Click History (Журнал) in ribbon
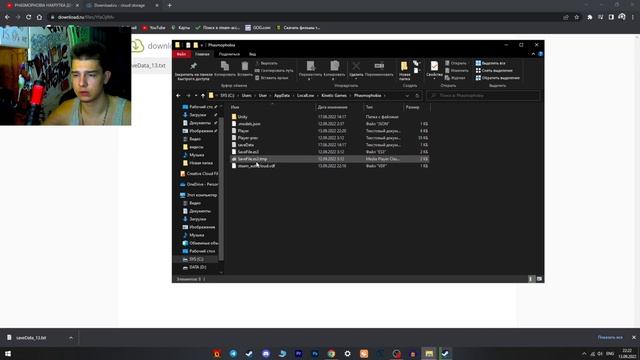 tap(455, 78)
